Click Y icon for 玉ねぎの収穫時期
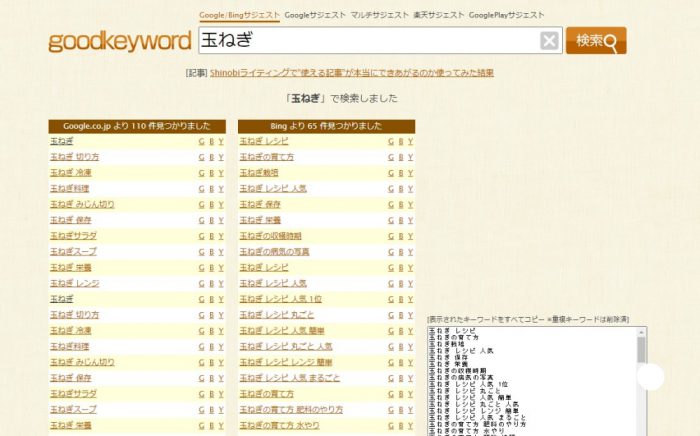700x436 pixels. pos(410,236)
